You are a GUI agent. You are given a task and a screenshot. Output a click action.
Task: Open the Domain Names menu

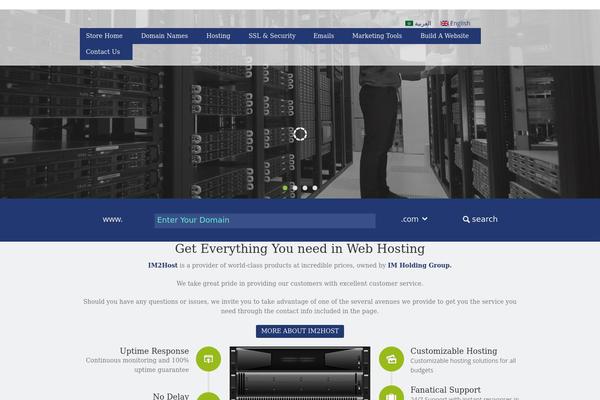pos(164,36)
